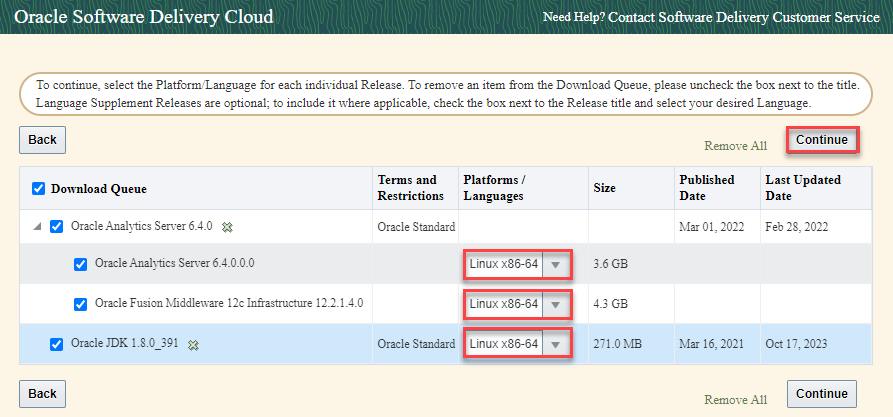
Task: Click the bottom Continue button
Action: point(822,394)
